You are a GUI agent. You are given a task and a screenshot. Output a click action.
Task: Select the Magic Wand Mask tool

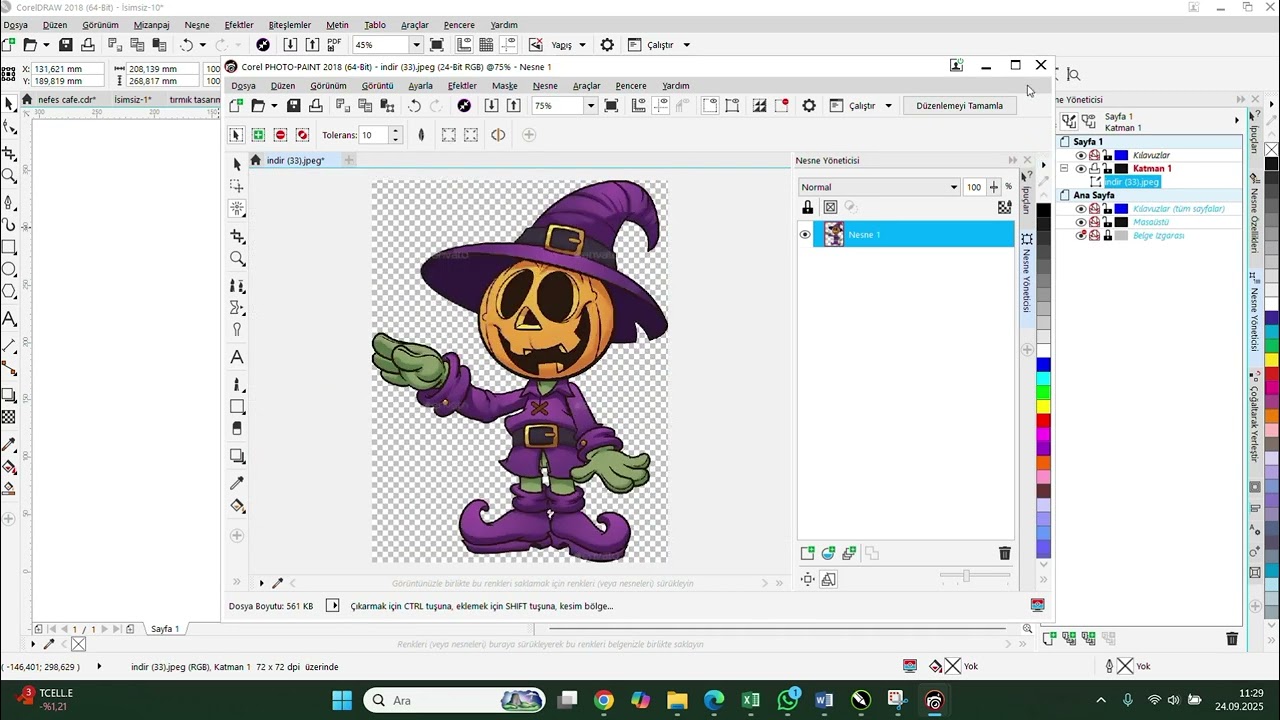(237, 208)
